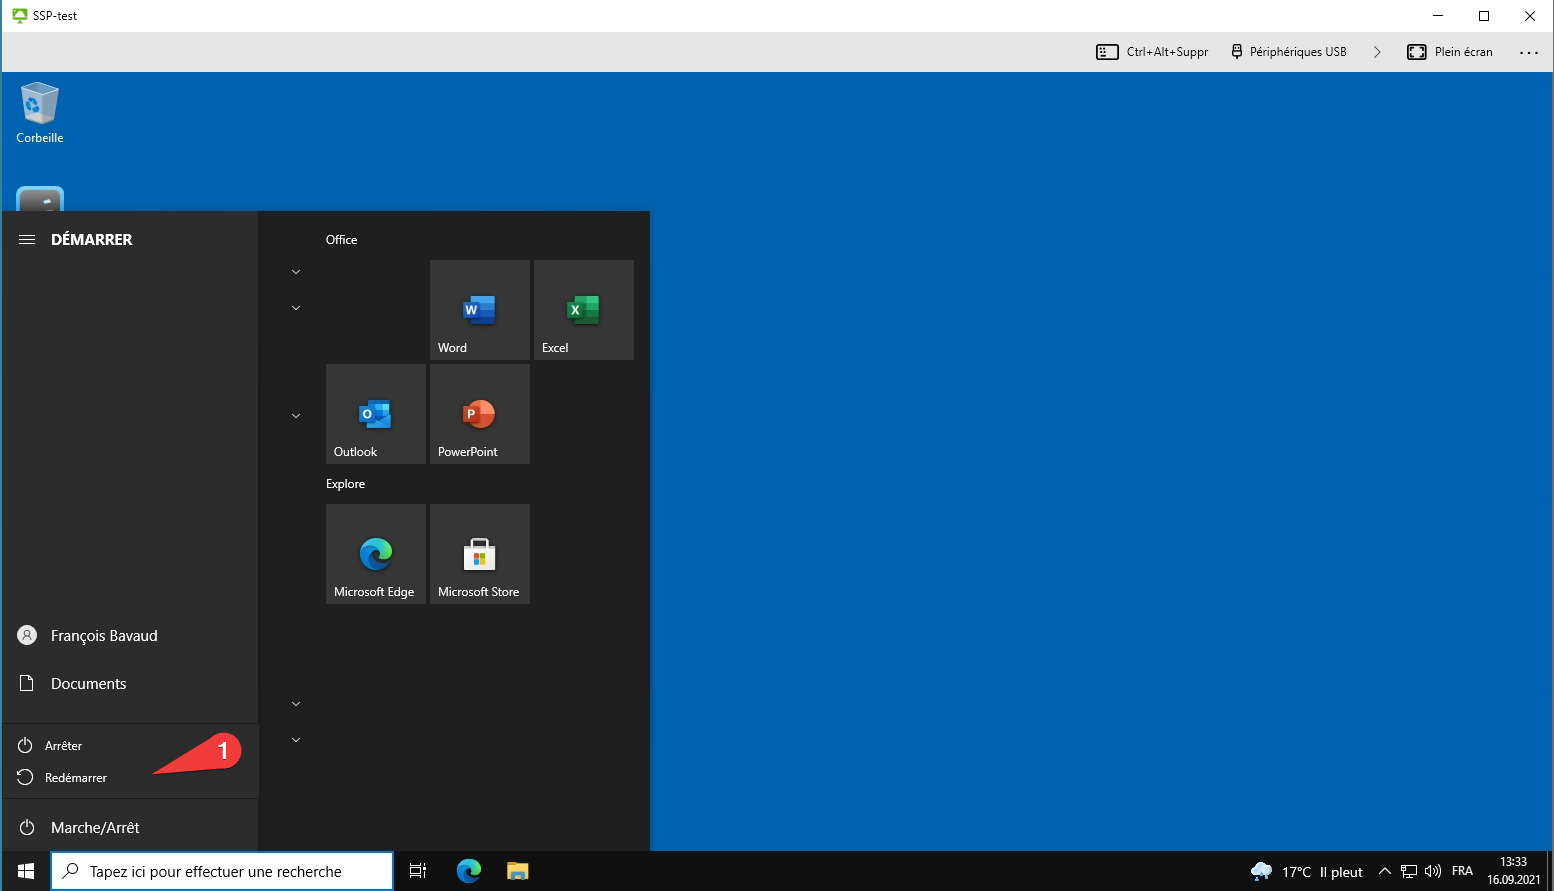The height and width of the screenshot is (891, 1554).
Task: Send Ctrl+Alt+Suppr to the machine
Action: click(1153, 52)
